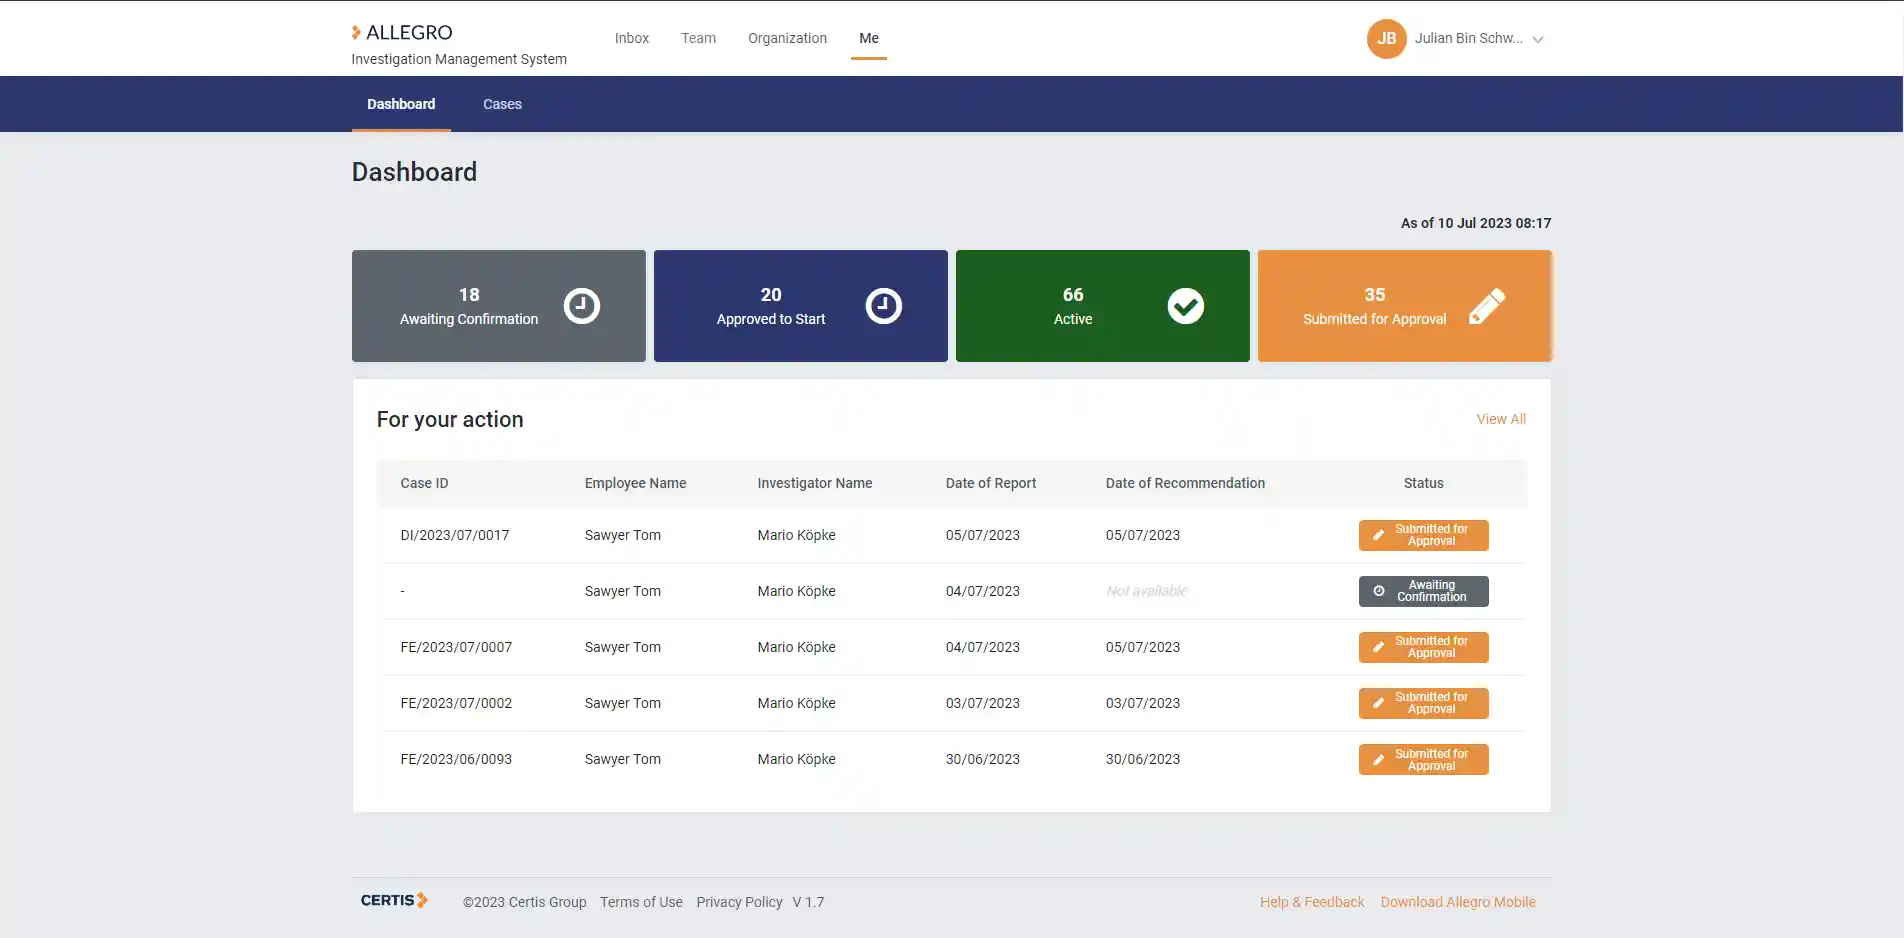
Task: Click the Julian Bin Schw... user name
Action: point(1468,38)
